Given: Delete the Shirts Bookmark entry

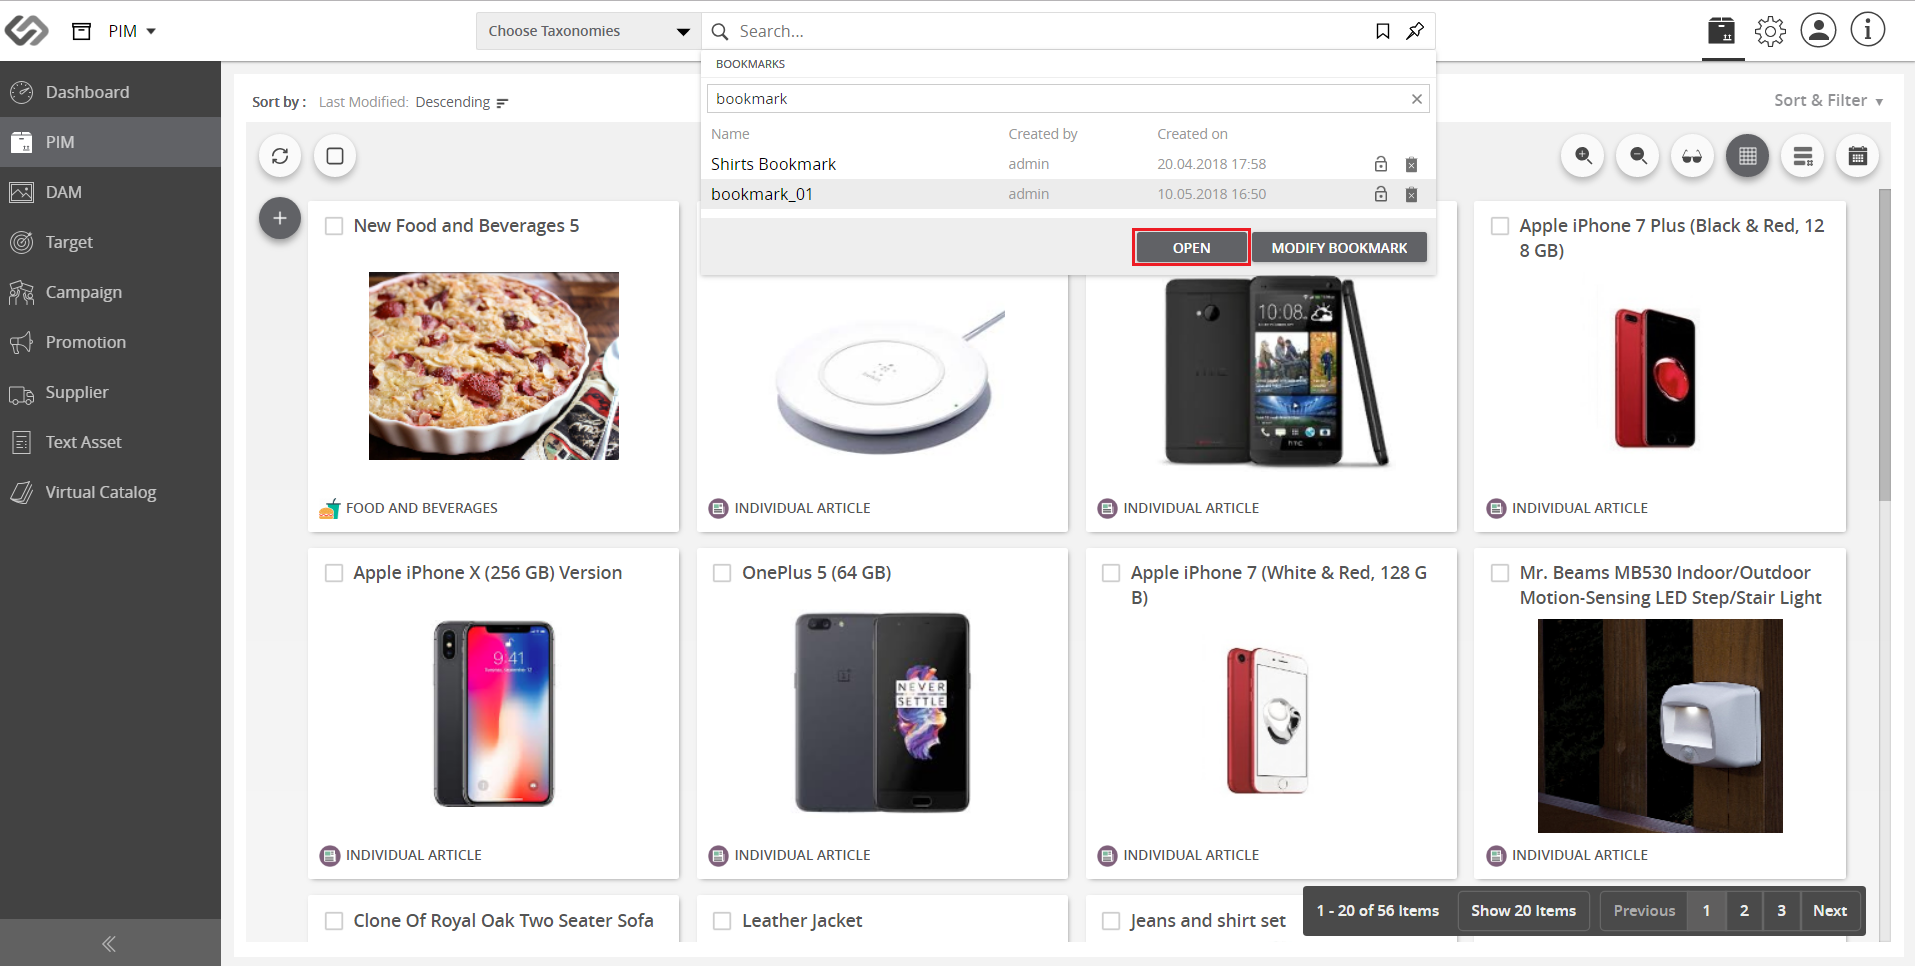Looking at the screenshot, I should tap(1411, 164).
